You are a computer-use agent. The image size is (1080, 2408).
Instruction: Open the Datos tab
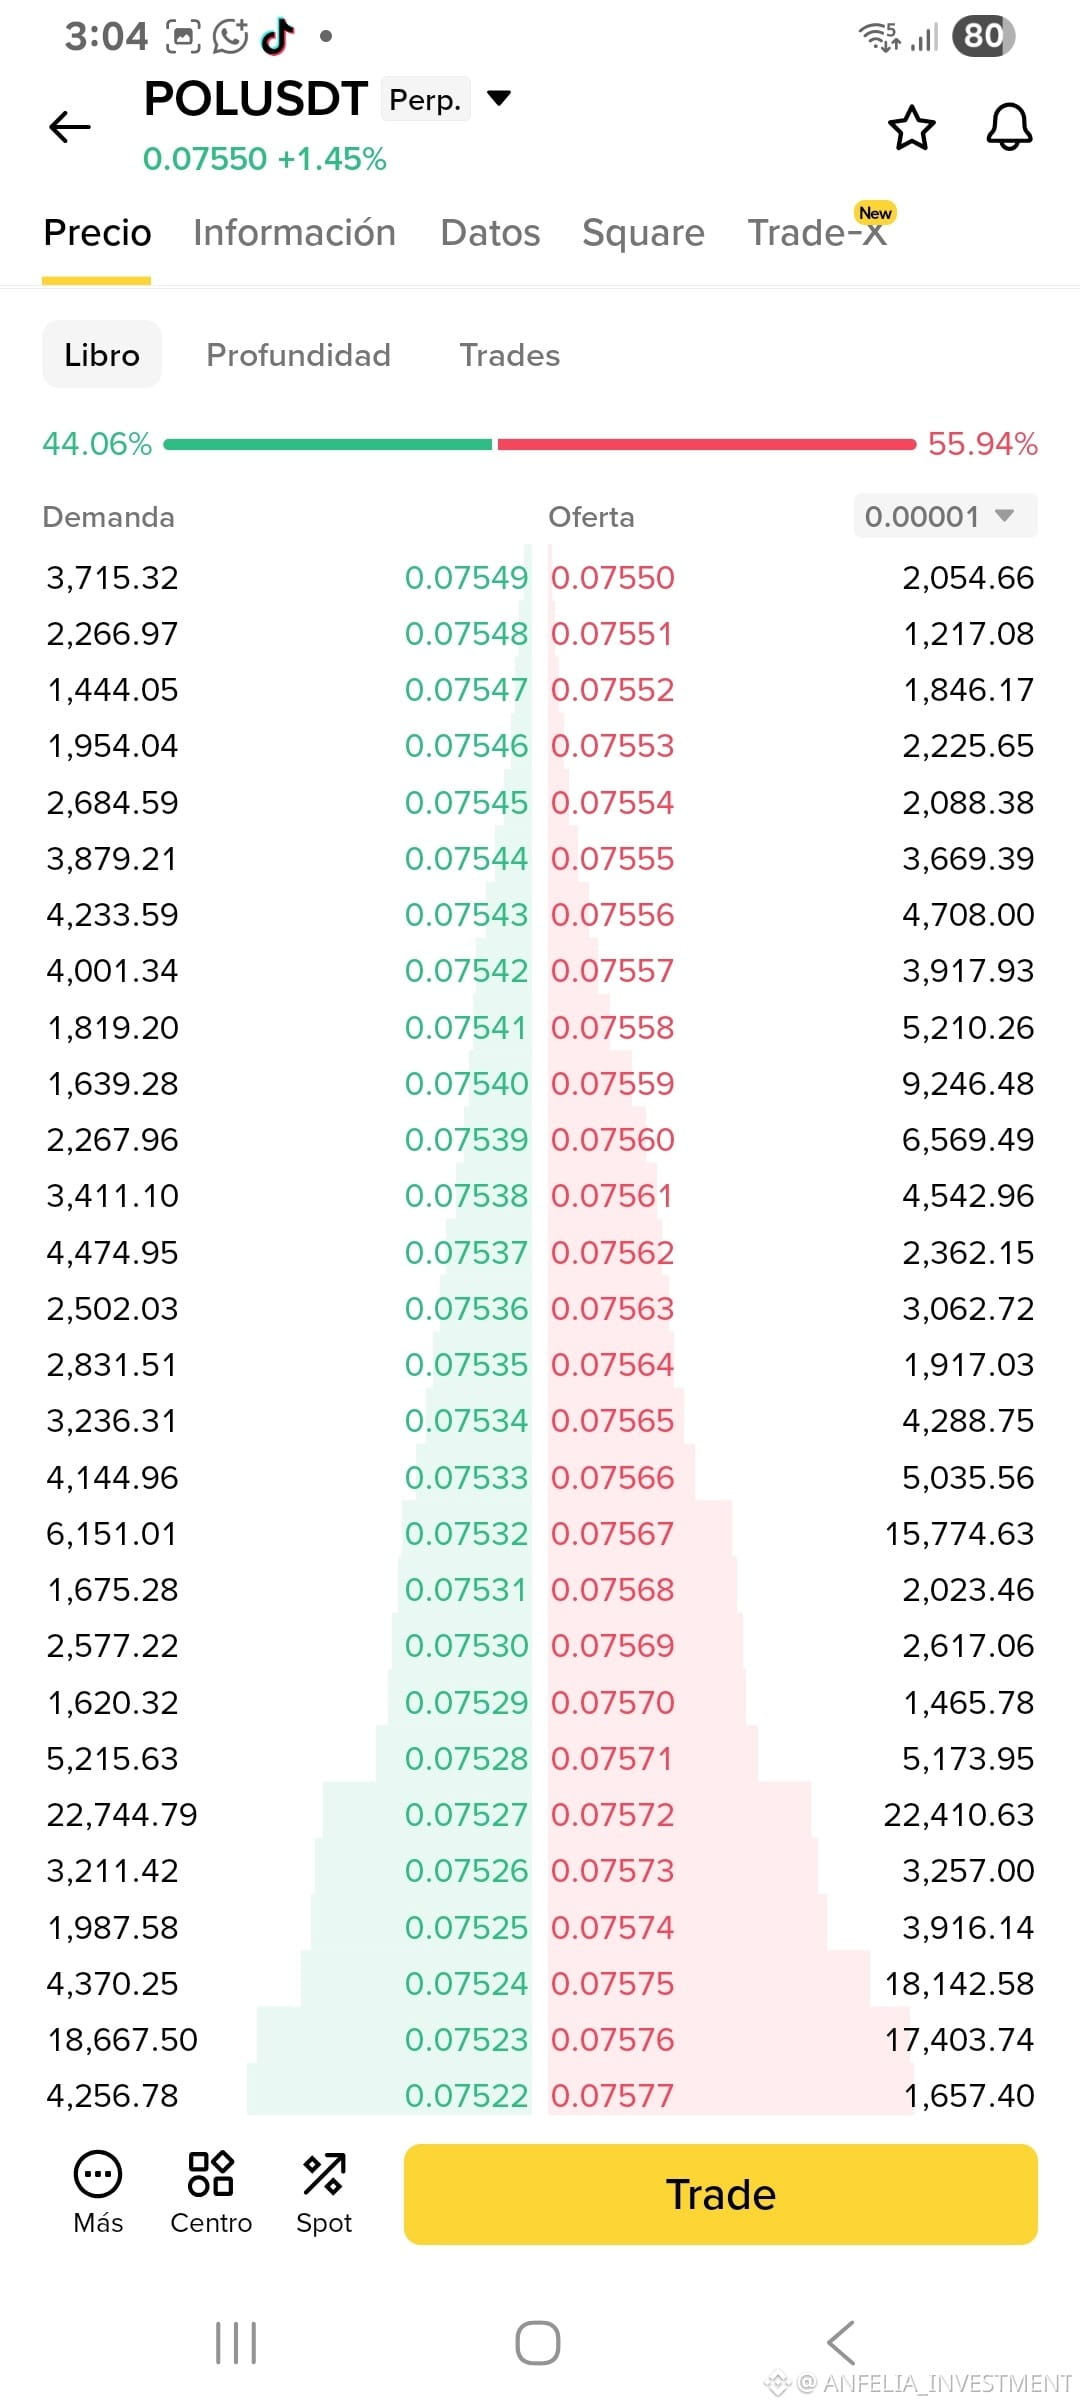pos(490,233)
